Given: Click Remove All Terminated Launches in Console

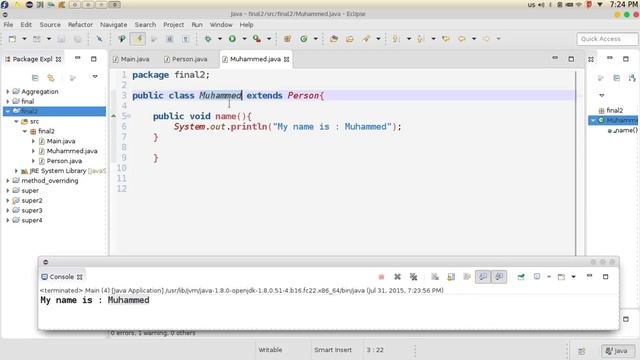Looking at the screenshot, I should click(413, 277).
